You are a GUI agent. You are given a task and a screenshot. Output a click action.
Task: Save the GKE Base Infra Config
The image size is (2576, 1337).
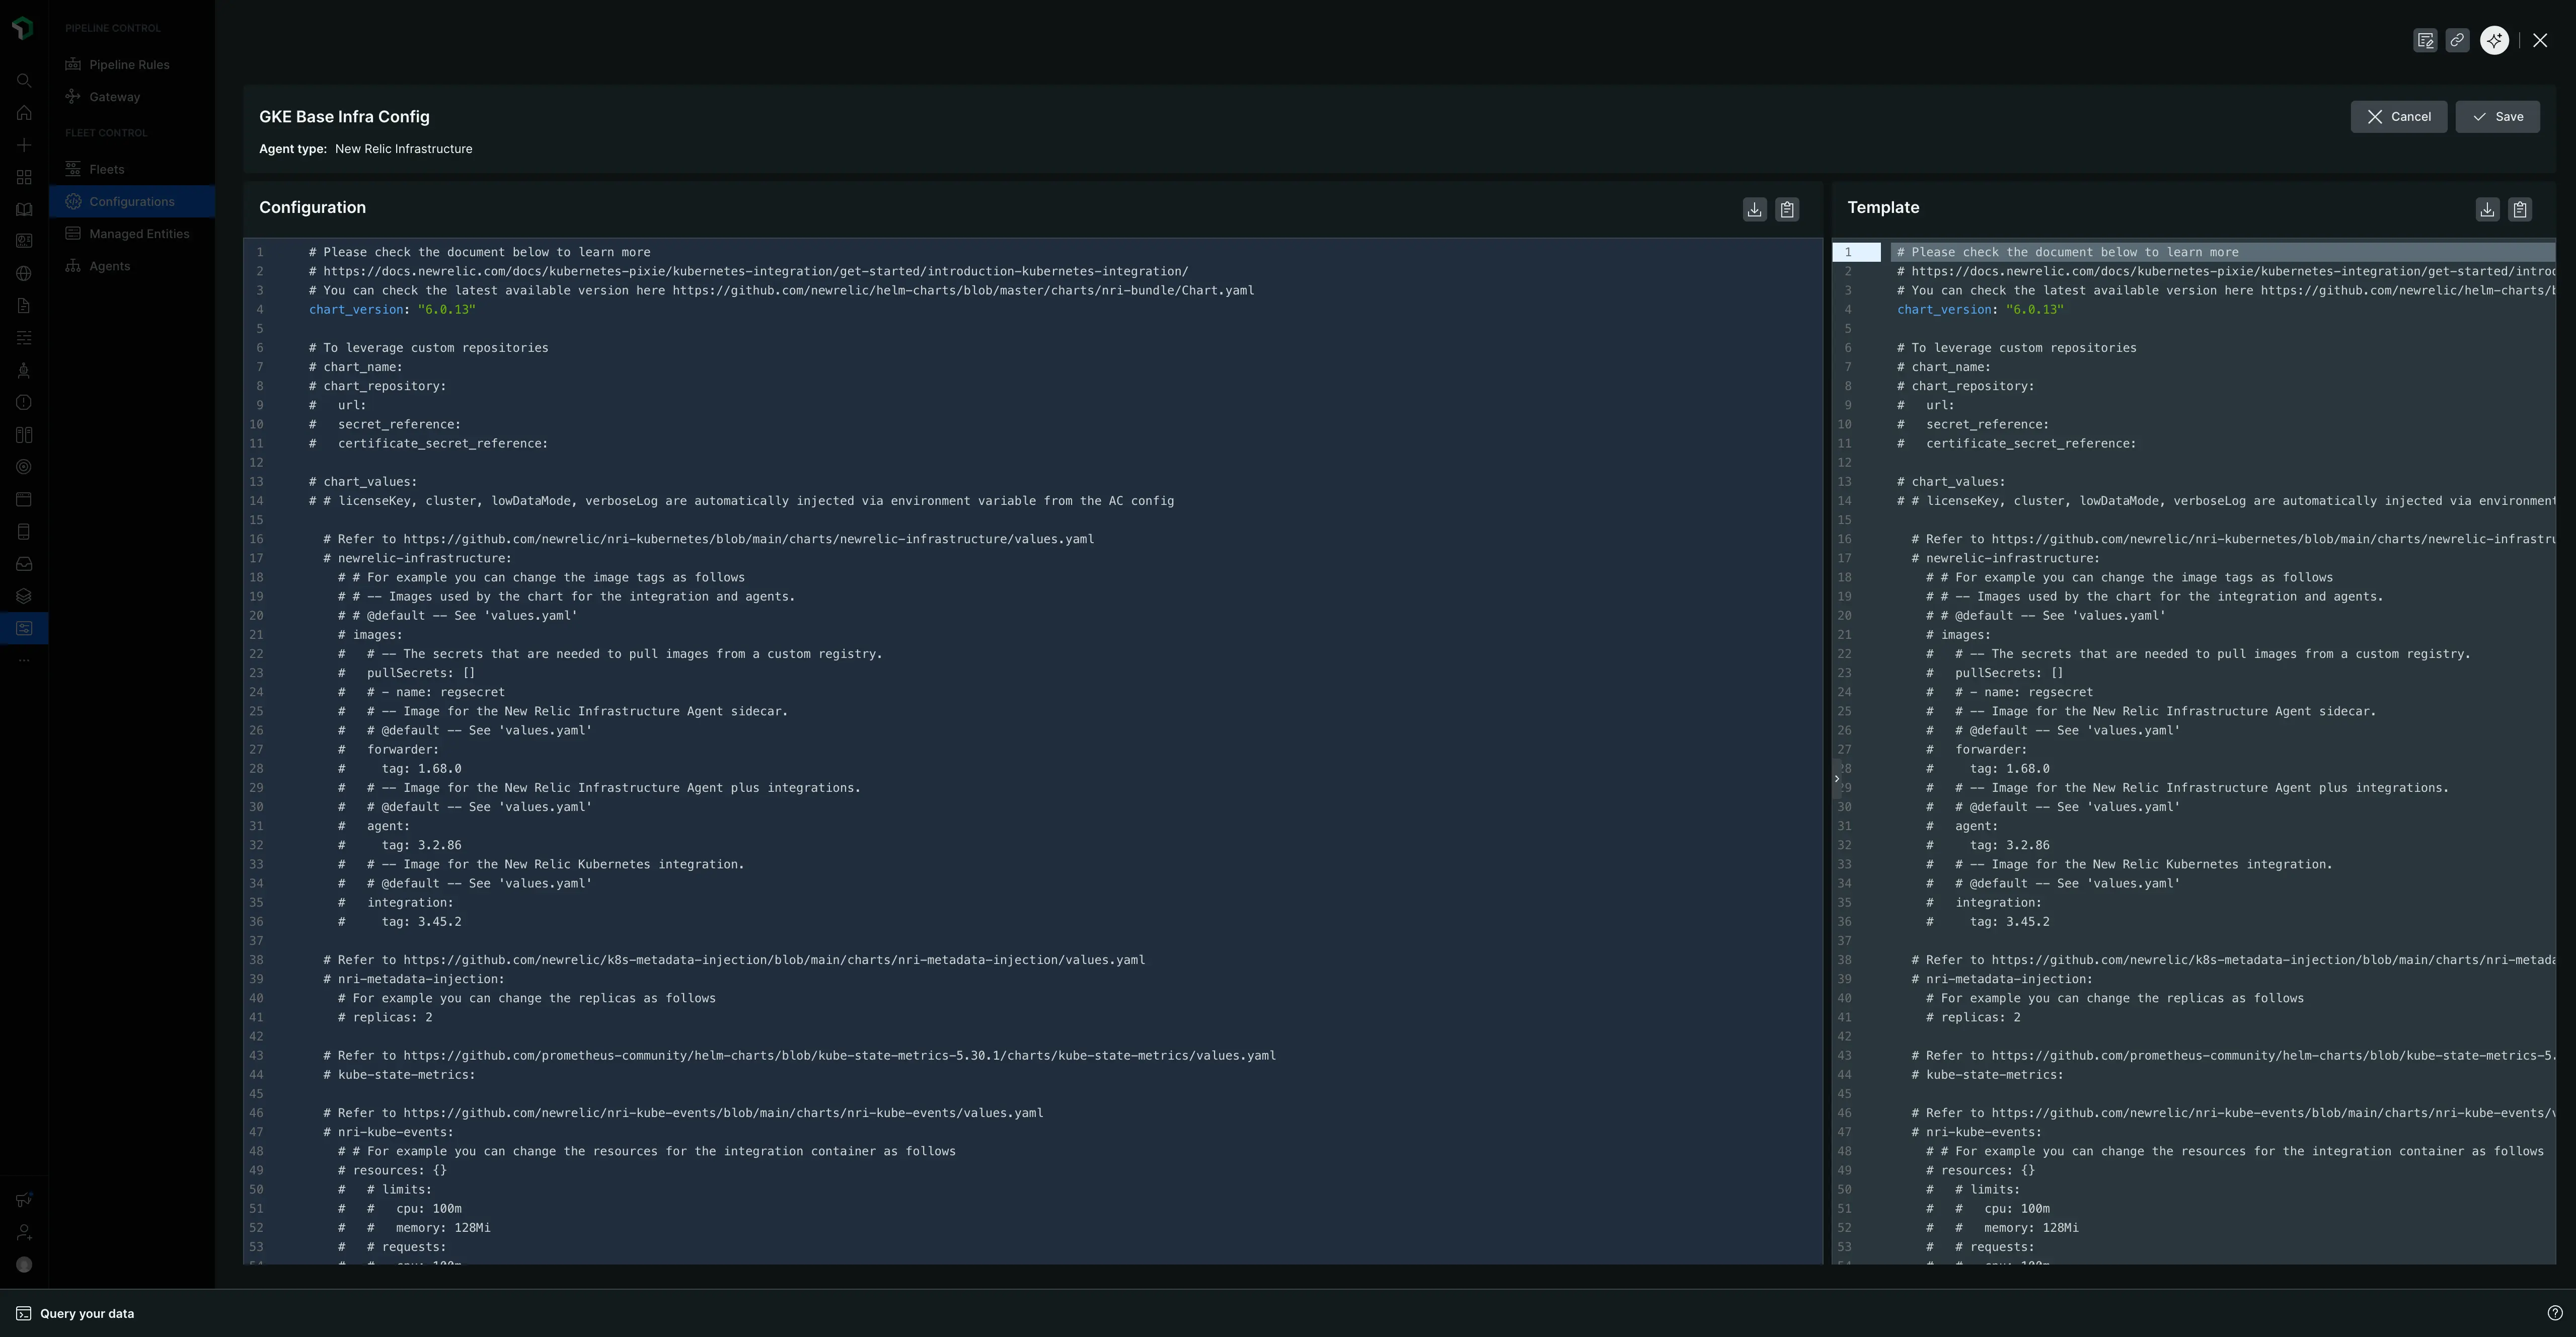[x=2498, y=116]
